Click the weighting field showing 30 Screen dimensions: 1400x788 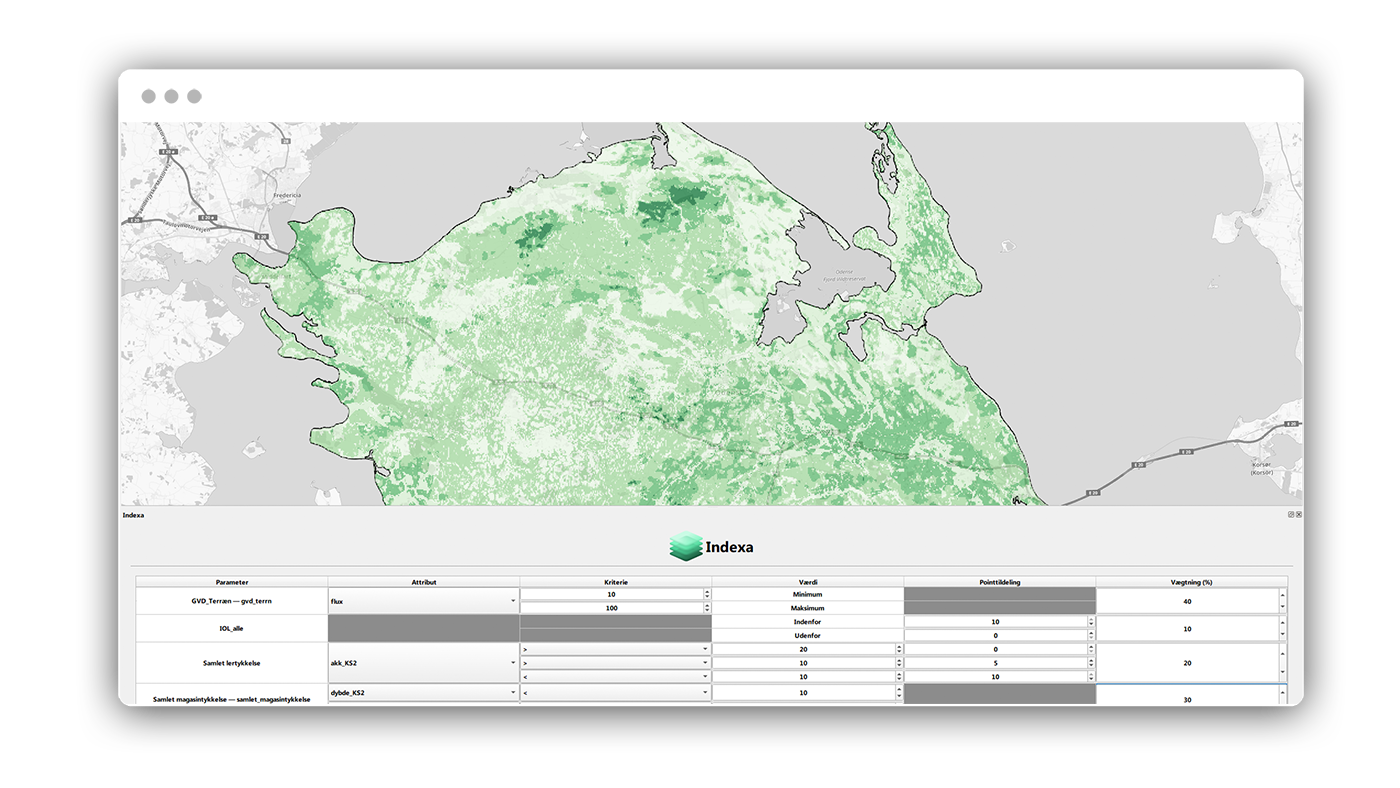[1186, 699]
